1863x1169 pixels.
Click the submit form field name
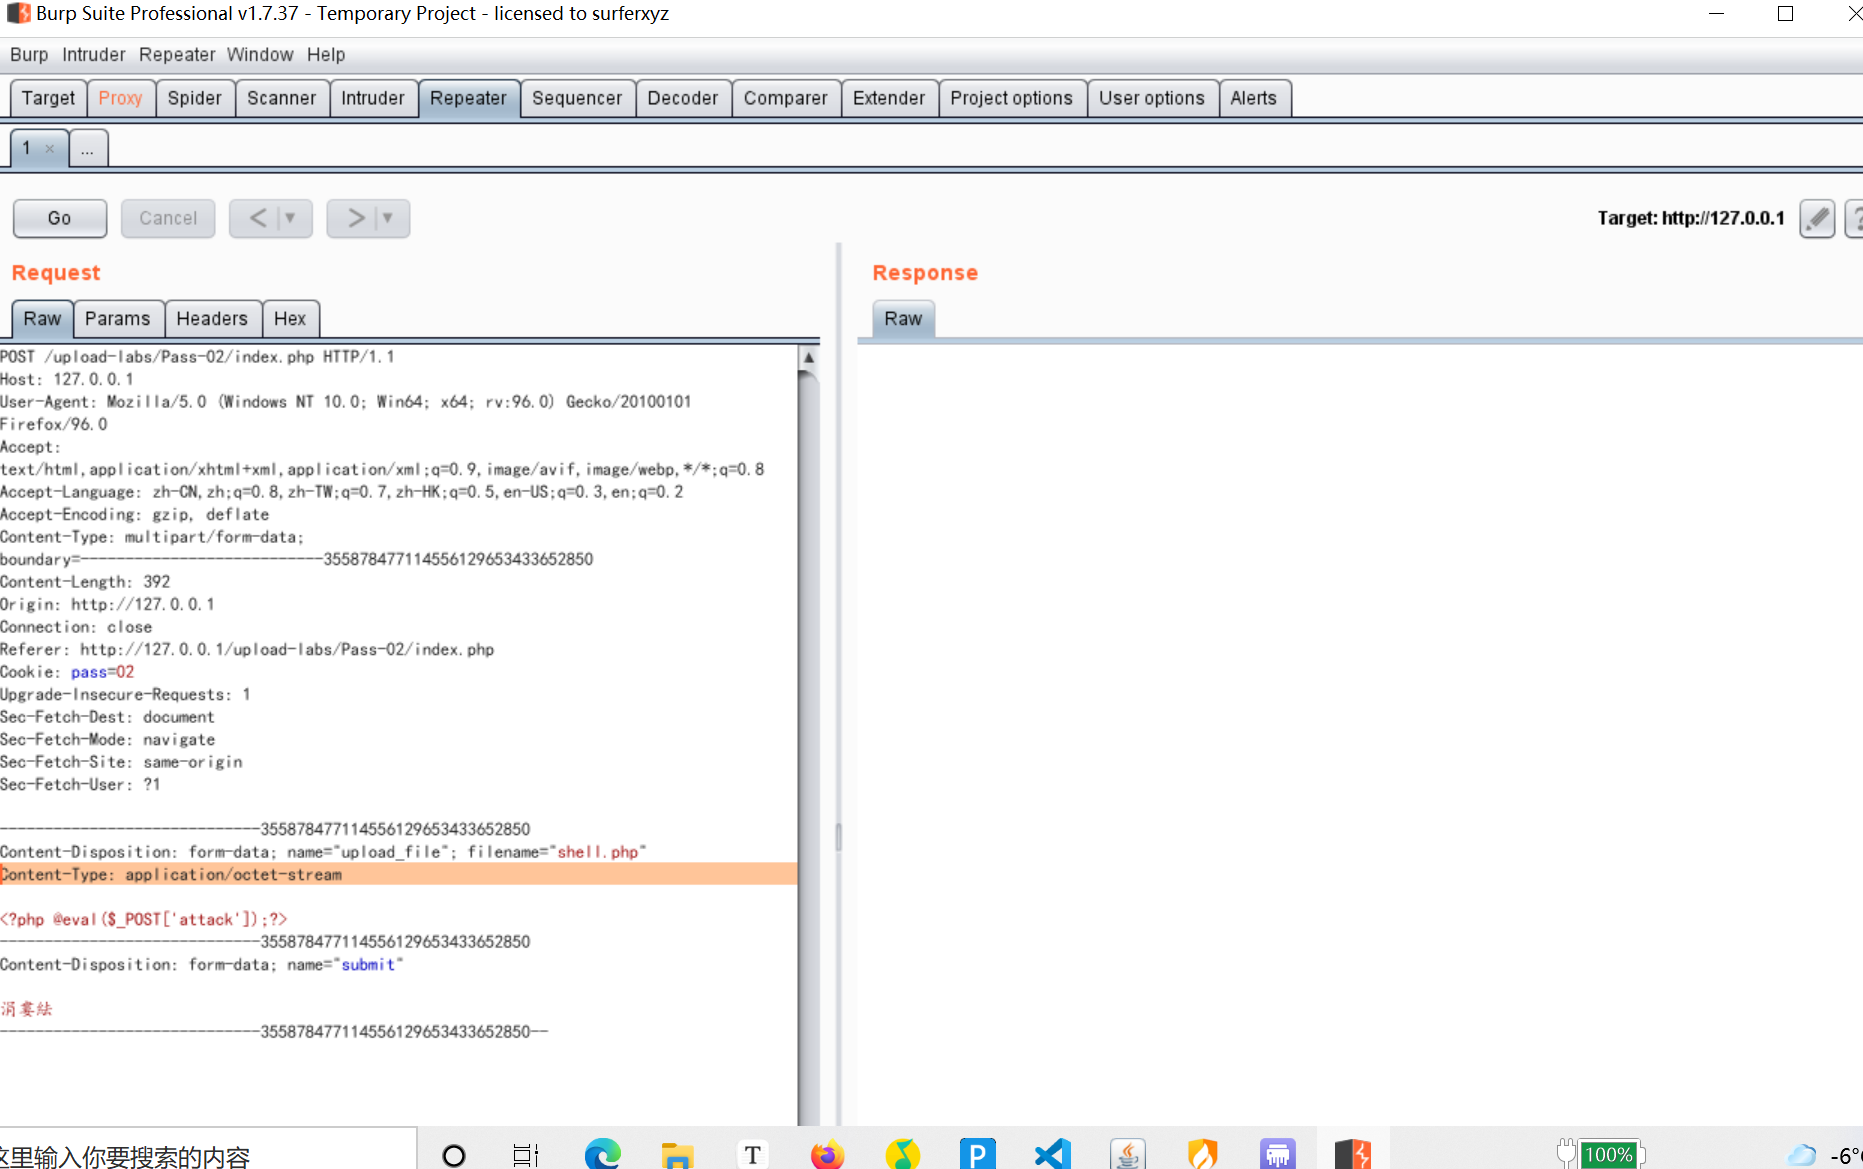tap(368, 965)
